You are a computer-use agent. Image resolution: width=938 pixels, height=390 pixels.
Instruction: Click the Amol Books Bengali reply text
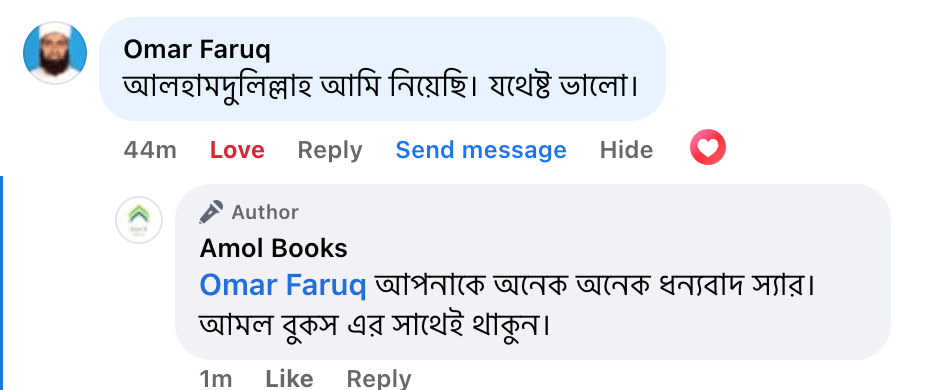point(507,306)
